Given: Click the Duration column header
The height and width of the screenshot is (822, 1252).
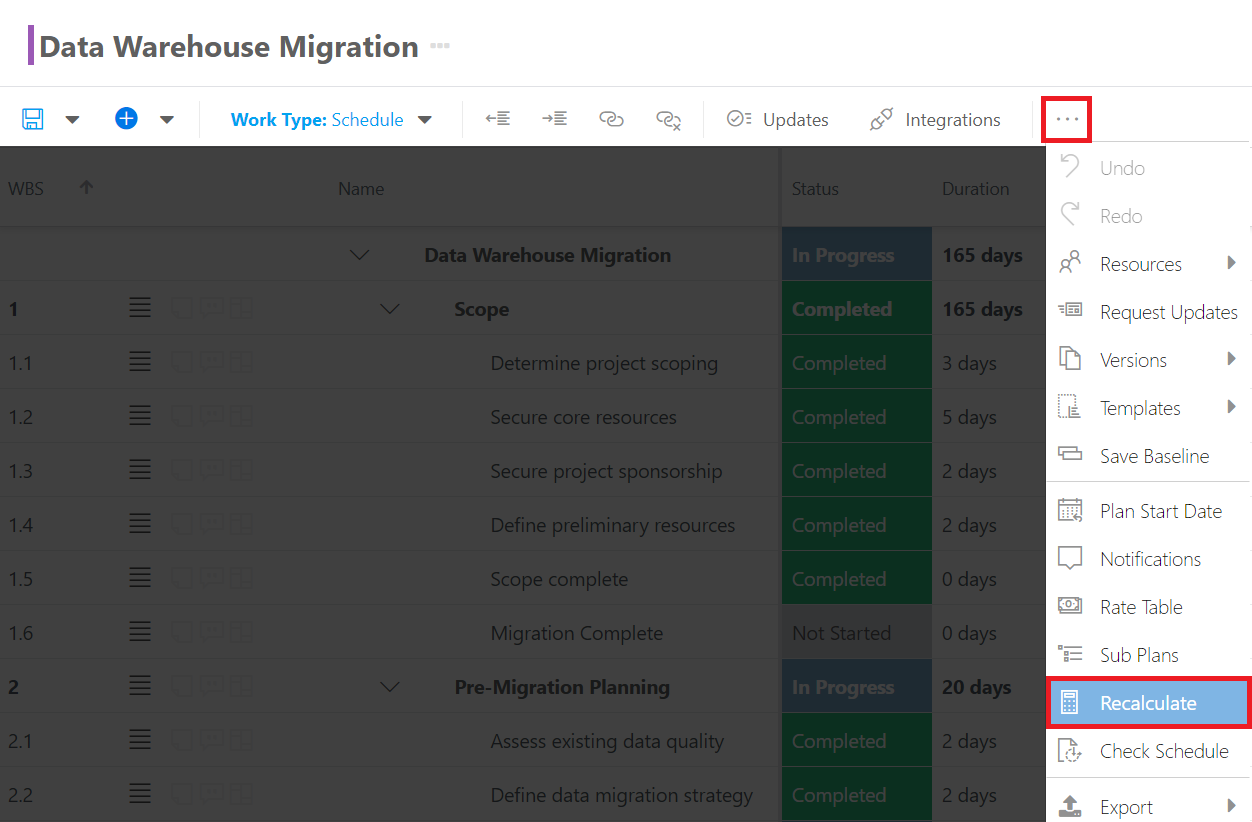Looking at the screenshot, I should tap(975, 188).
